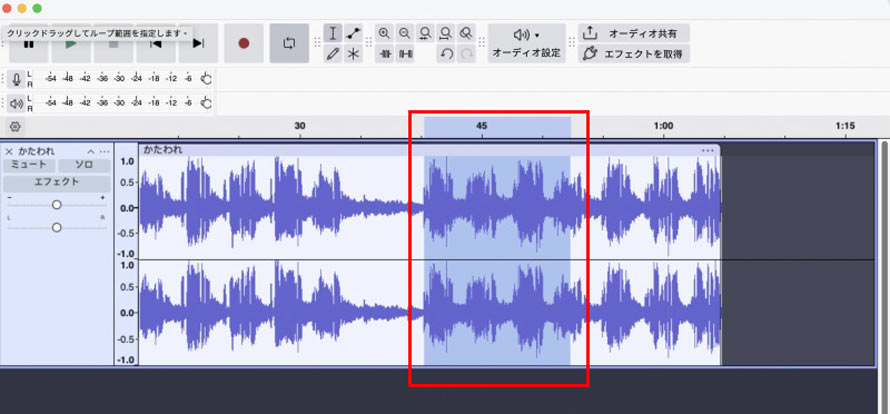Image resolution: width=890 pixels, height=414 pixels.
Task: Open the timeline options gear icon
Action: (15, 126)
